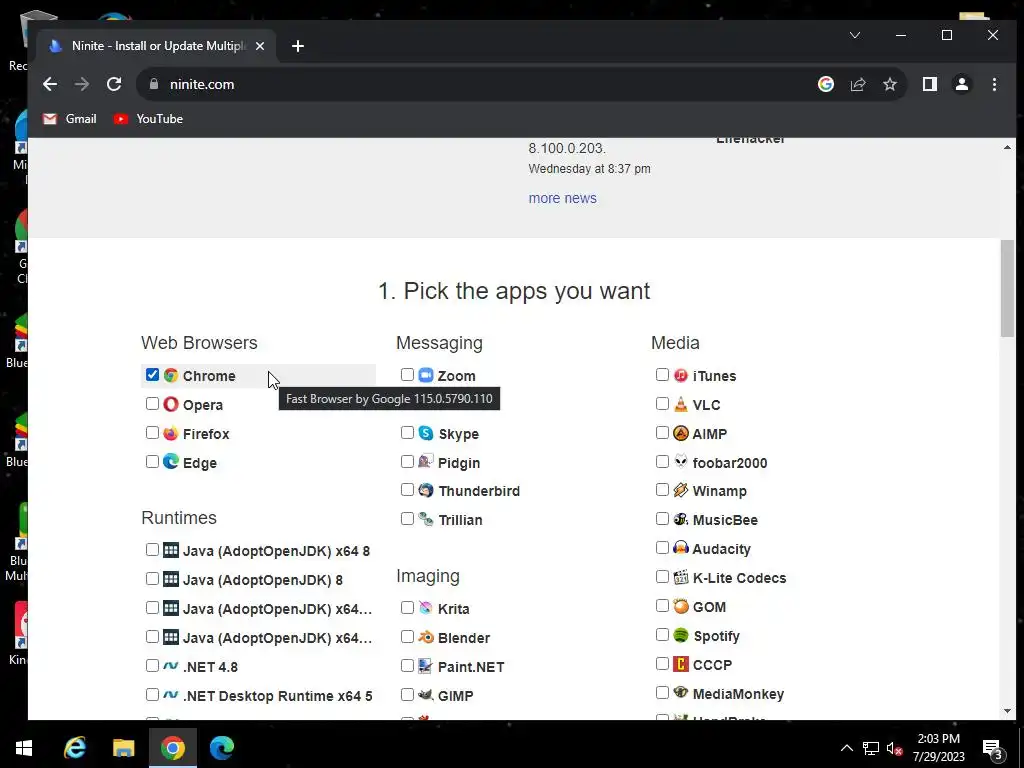Check the Skype checkbox
The image size is (1024, 768).
point(407,432)
